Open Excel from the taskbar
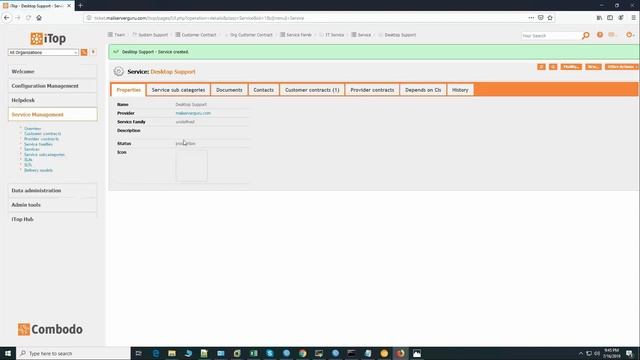The image size is (640, 360). pos(253,353)
